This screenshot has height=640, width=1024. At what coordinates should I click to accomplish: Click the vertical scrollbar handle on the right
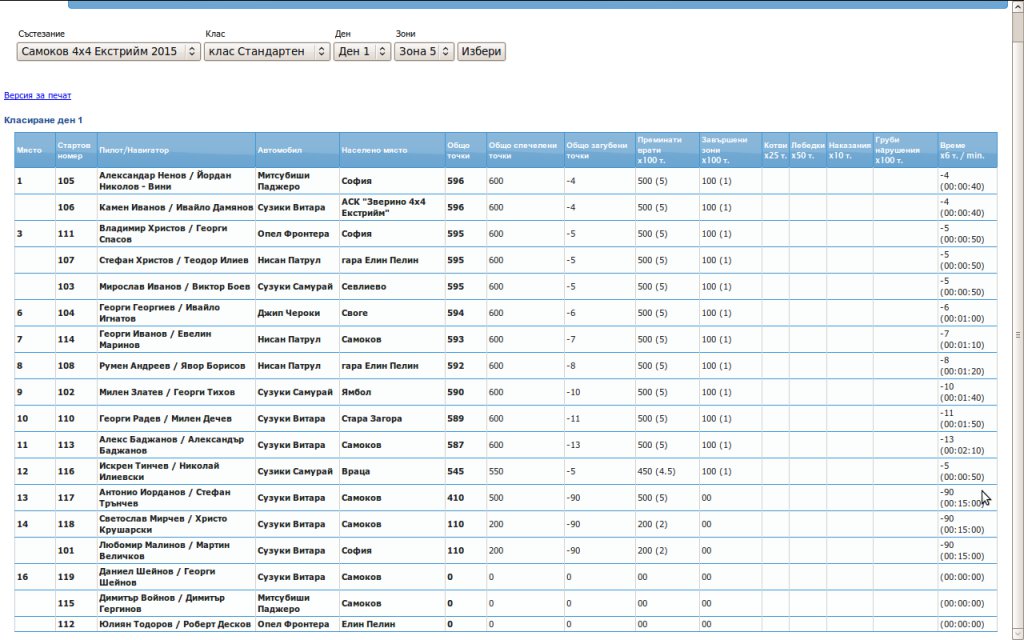1017,335
